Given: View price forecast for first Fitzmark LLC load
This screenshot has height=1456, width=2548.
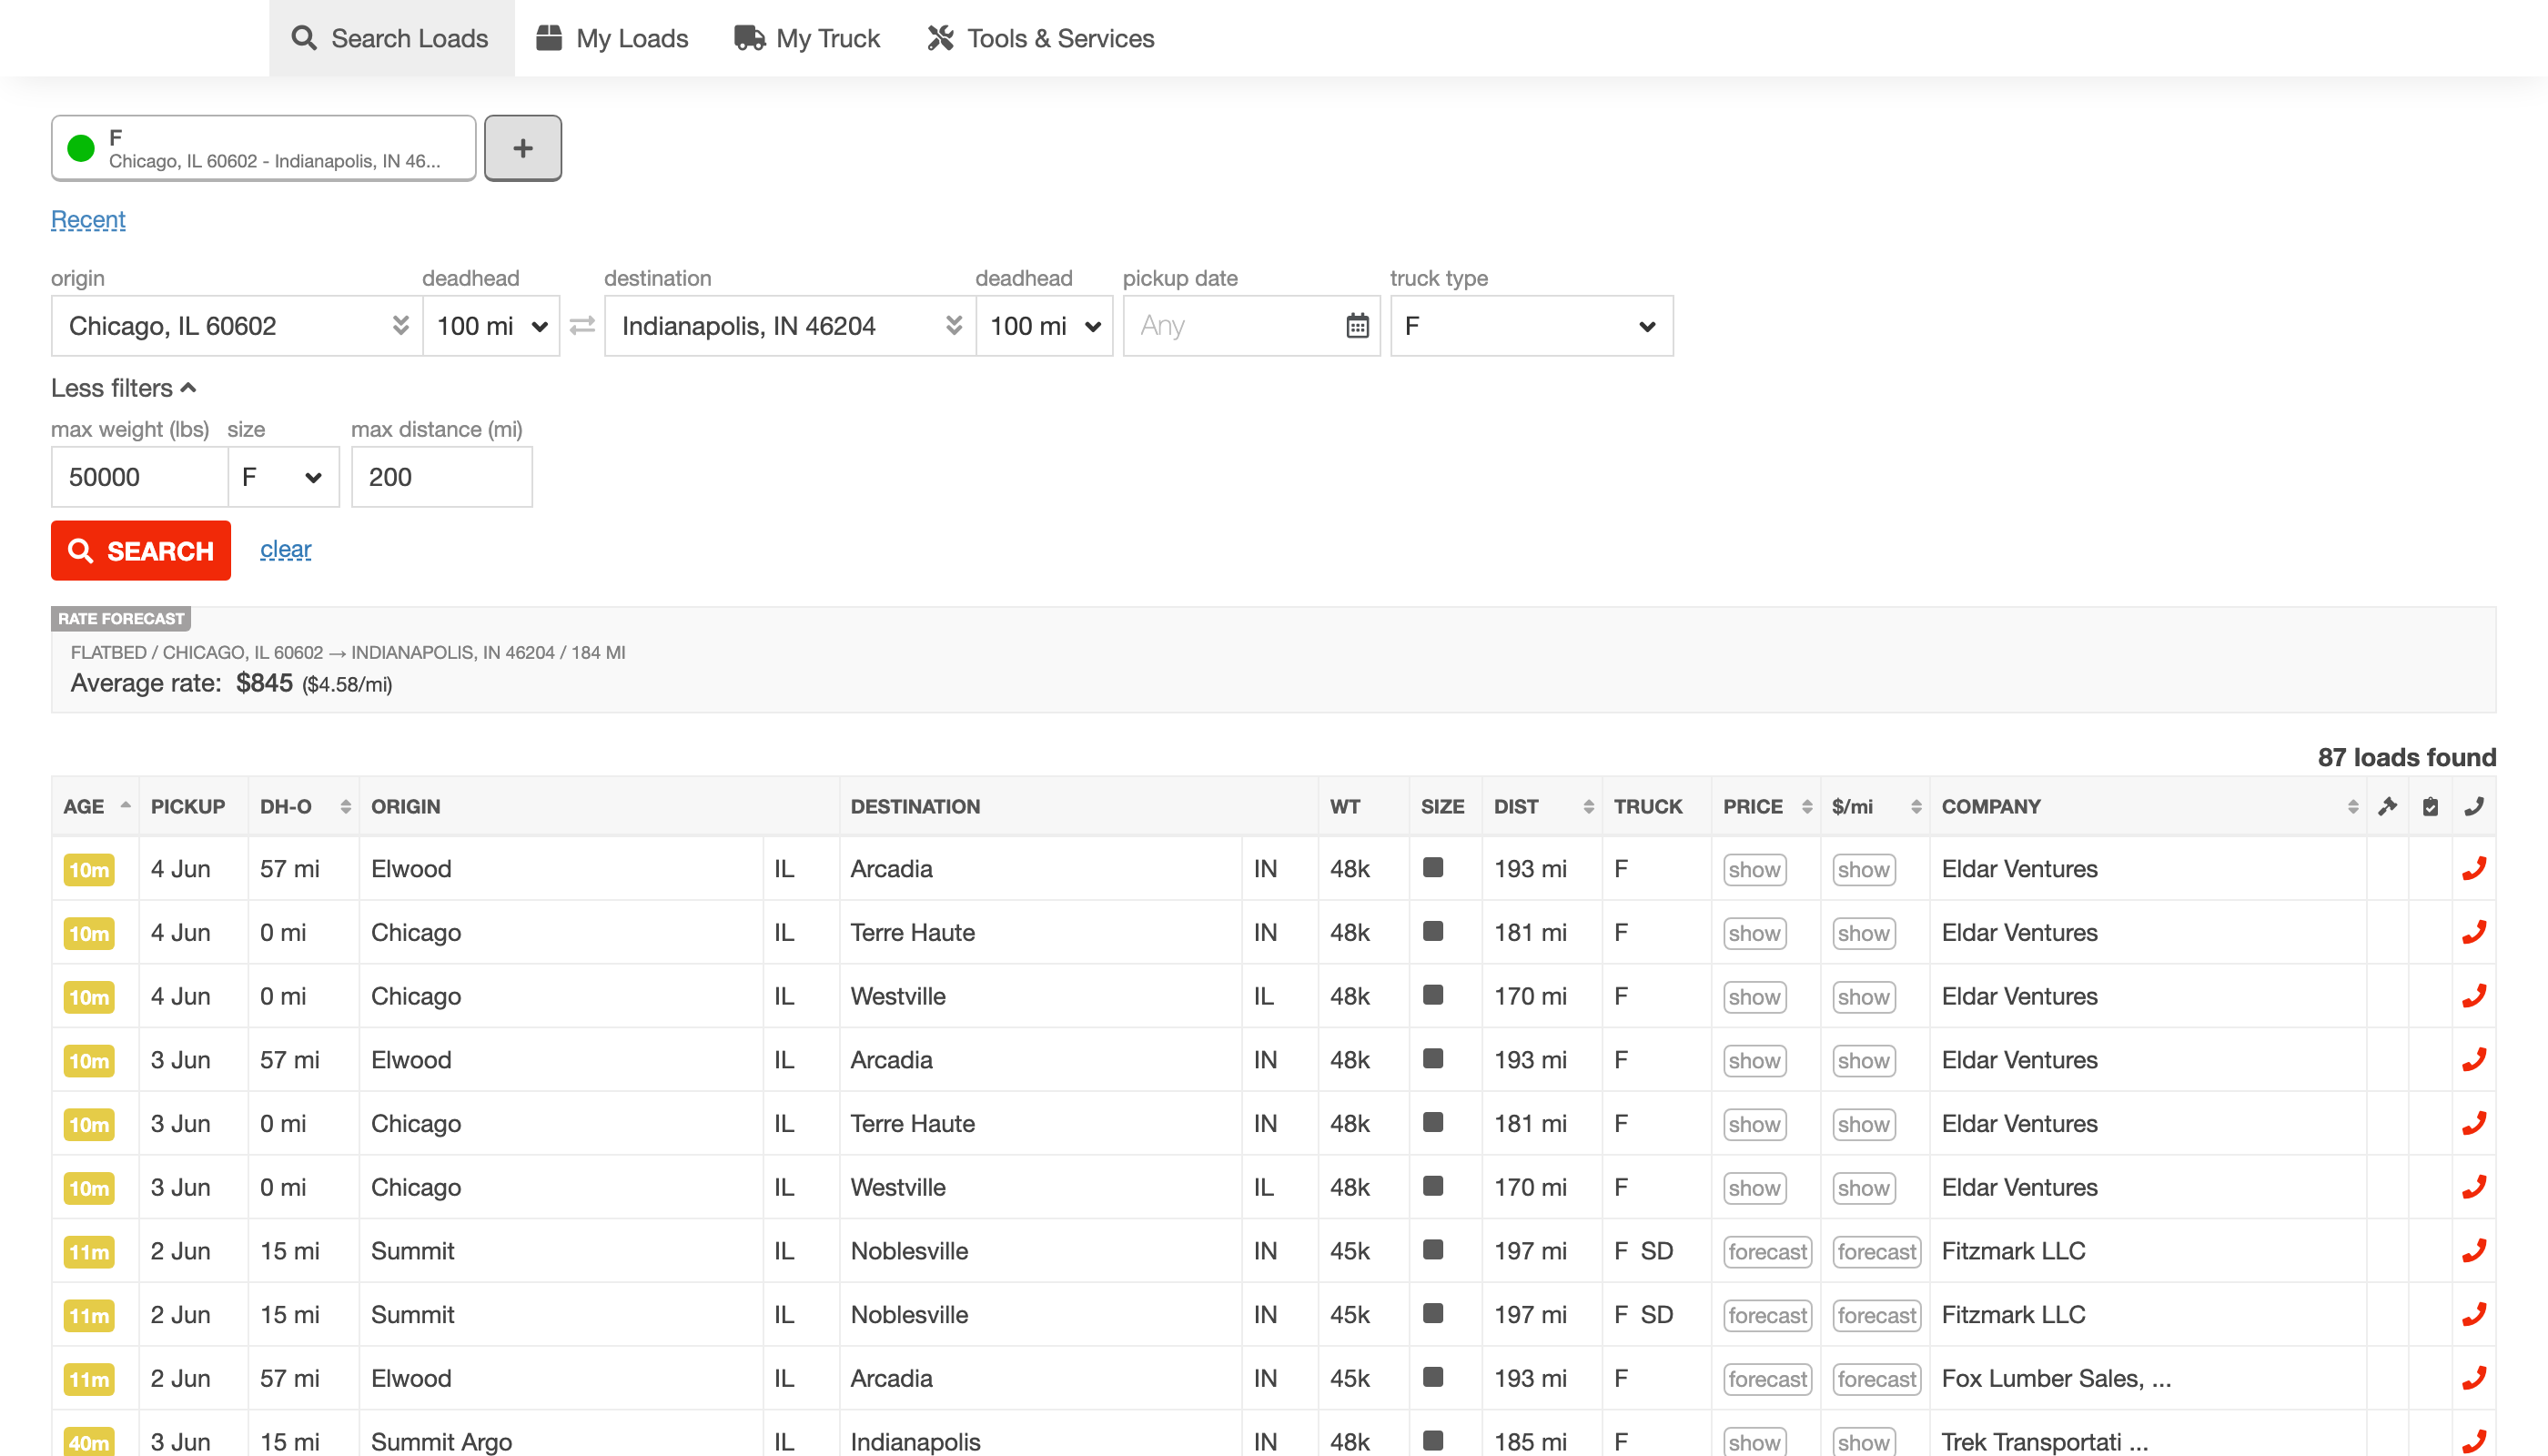Looking at the screenshot, I should [x=1767, y=1252].
